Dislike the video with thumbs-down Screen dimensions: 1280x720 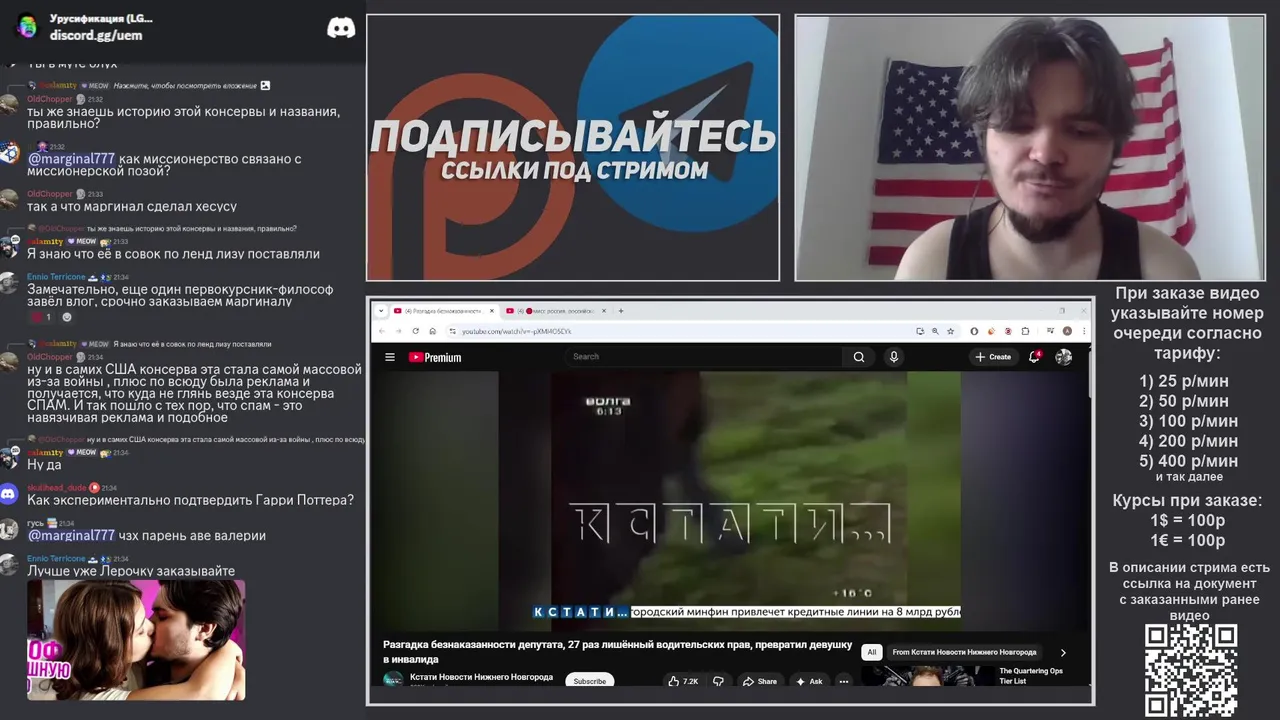(x=718, y=681)
